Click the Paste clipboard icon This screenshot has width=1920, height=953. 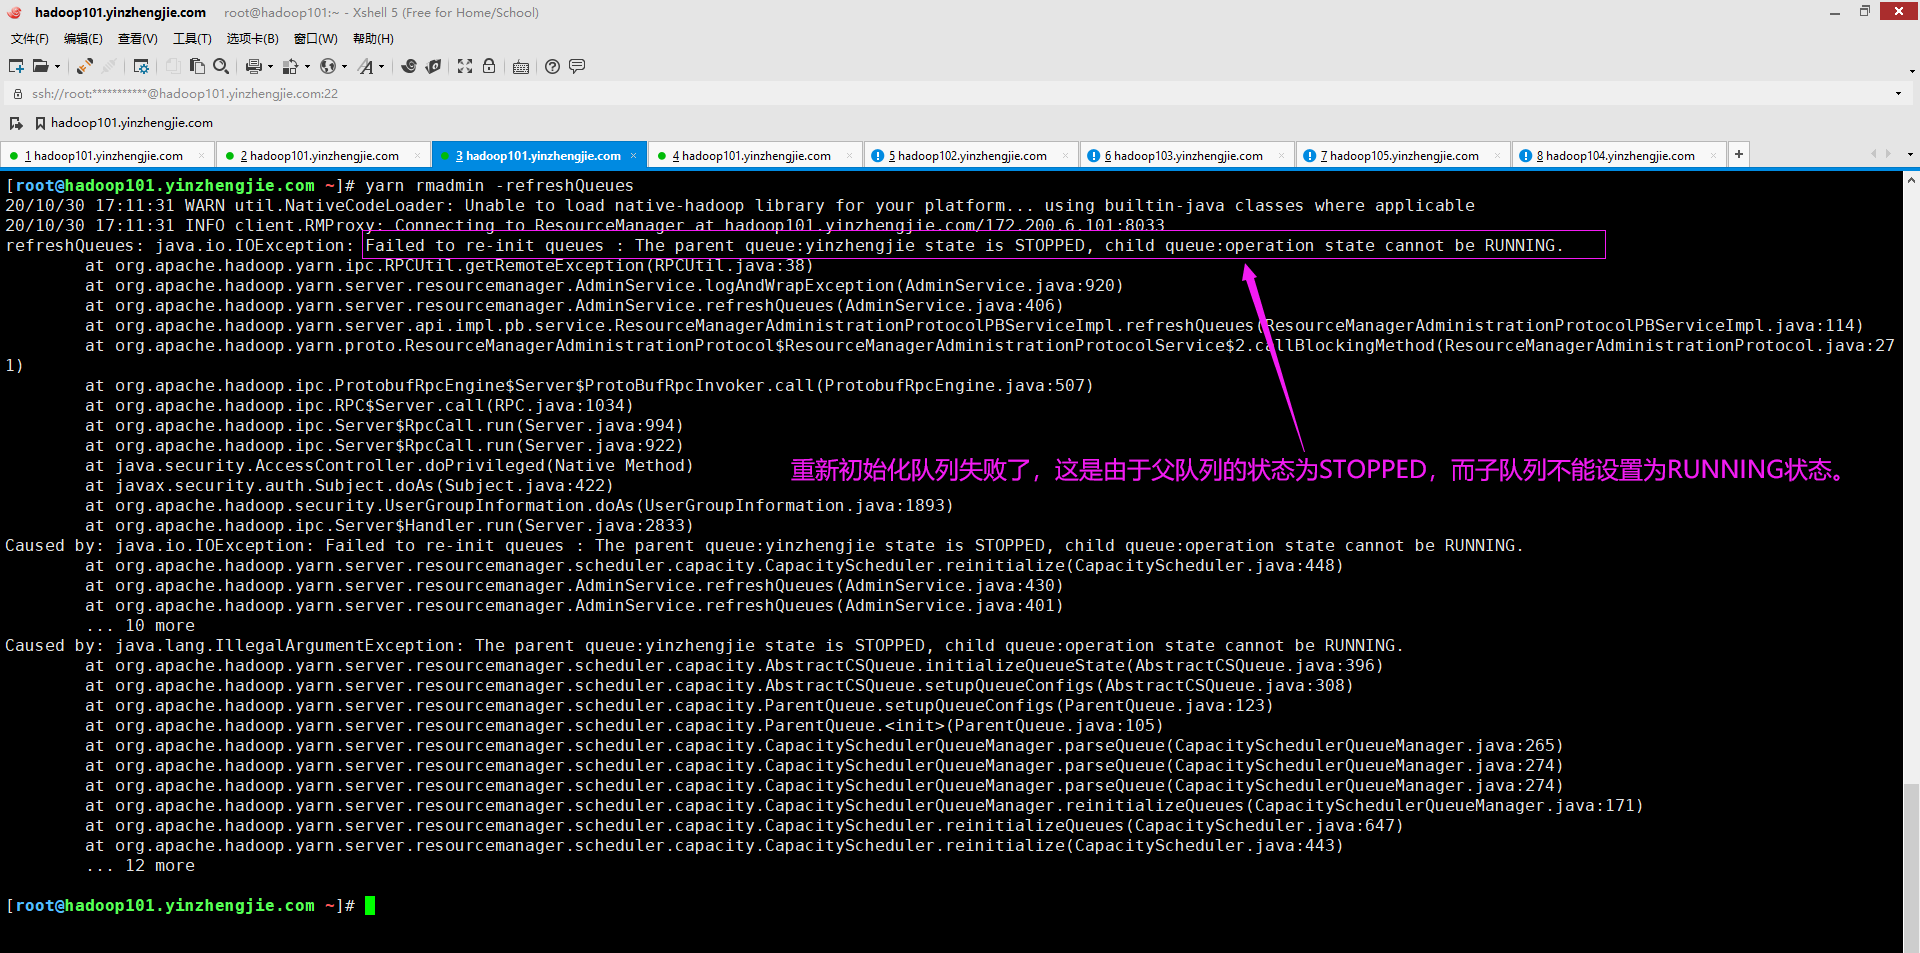point(197,66)
